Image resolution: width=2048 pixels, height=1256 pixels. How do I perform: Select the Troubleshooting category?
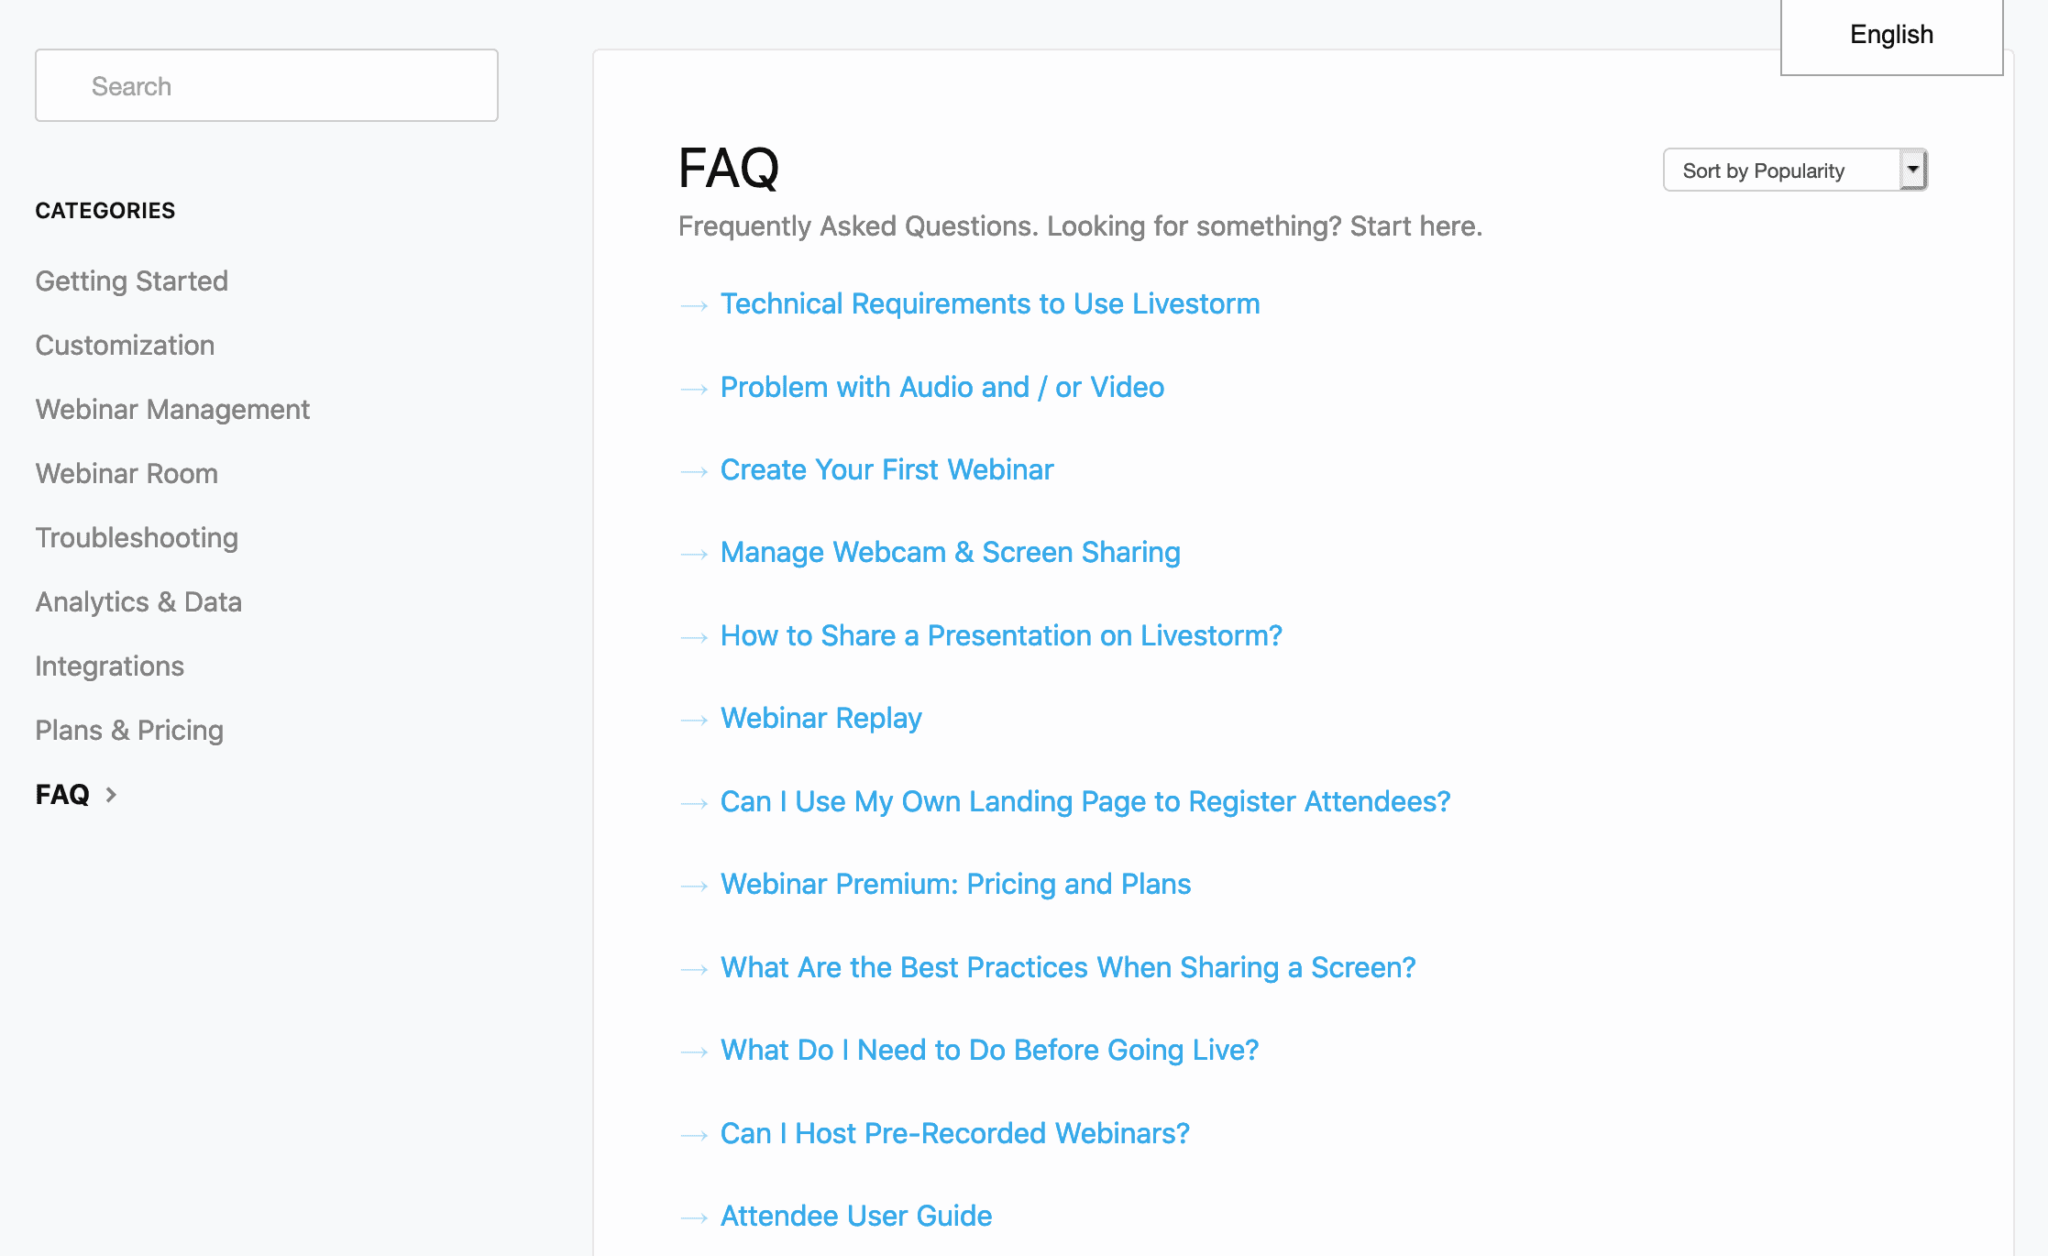tap(136, 537)
